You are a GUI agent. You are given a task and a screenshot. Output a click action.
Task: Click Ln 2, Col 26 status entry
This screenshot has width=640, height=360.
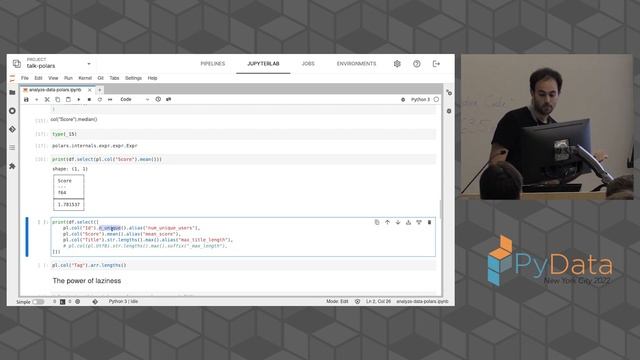(x=378, y=302)
